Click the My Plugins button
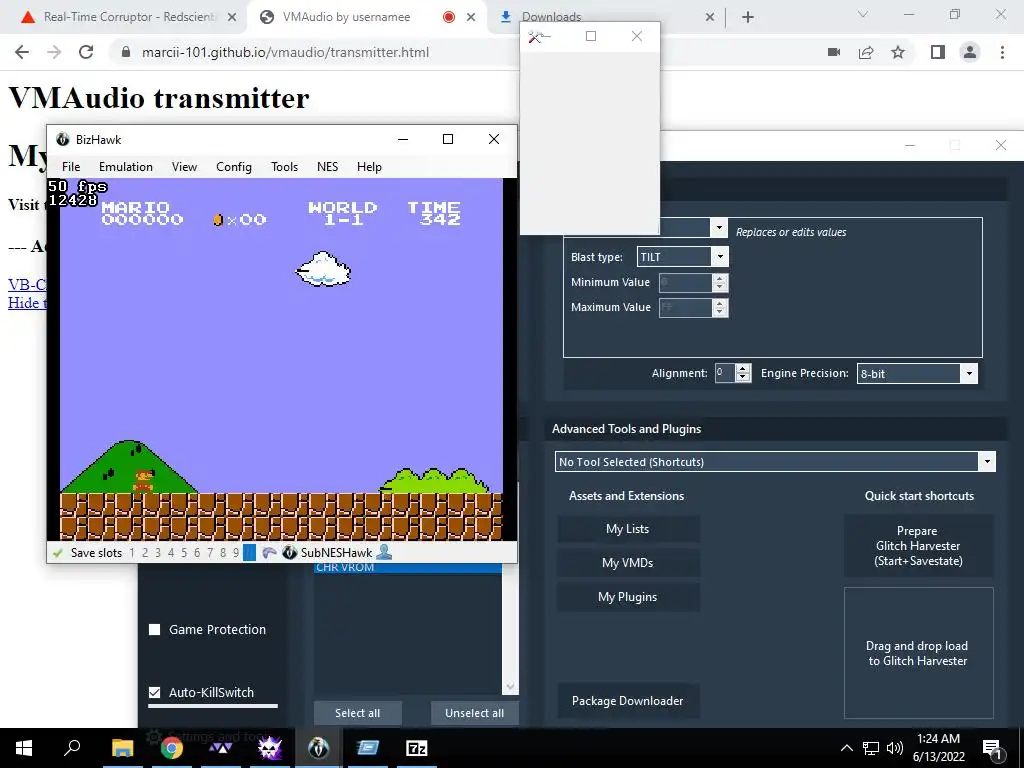The height and width of the screenshot is (768, 1024). 628,597
